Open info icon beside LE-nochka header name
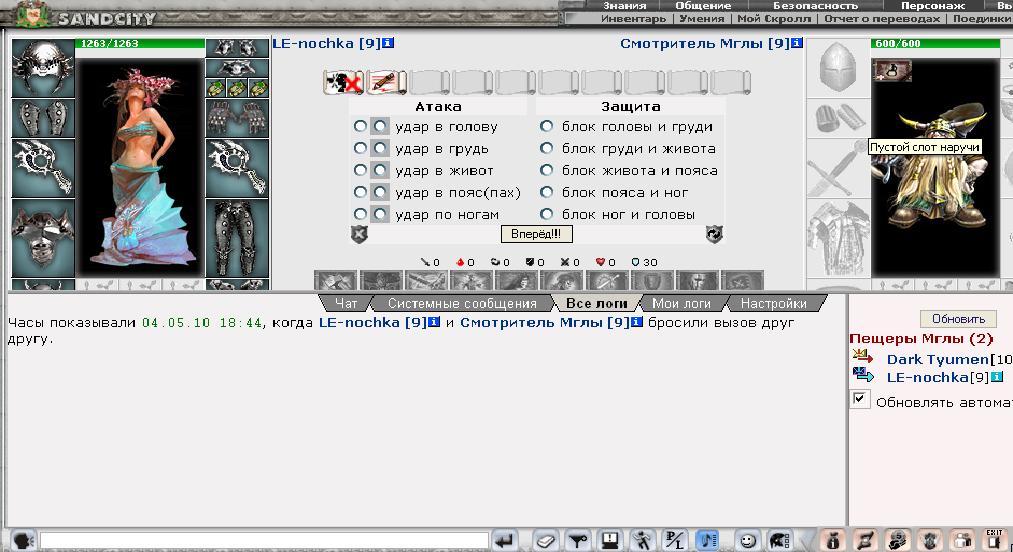The width and height of the screenshot is (1013, 552). click(x=388, y=43)
